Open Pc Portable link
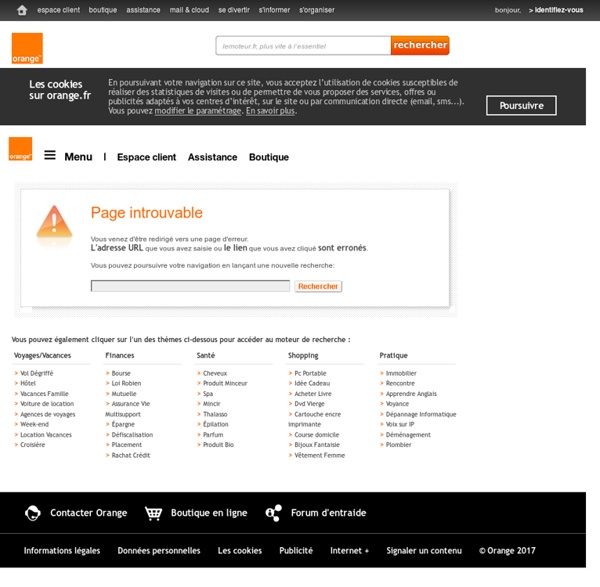 pos(310,373)
